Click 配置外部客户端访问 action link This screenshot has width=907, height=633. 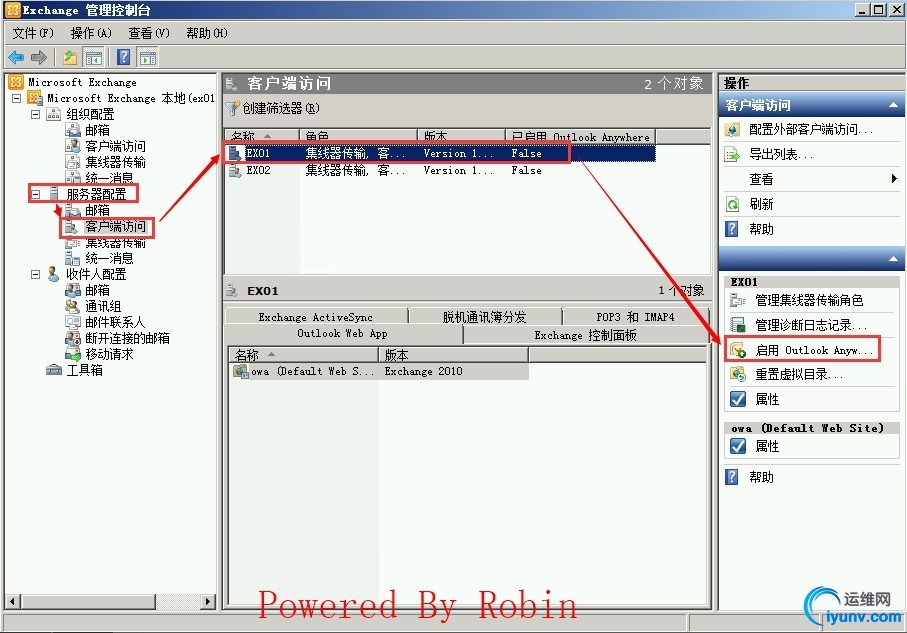(810, 130)
